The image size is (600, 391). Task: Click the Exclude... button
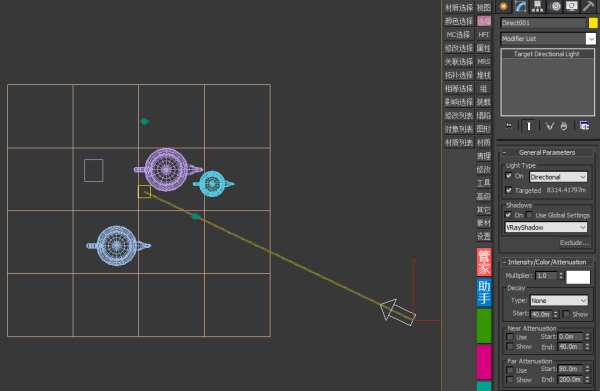coord(574,243)
